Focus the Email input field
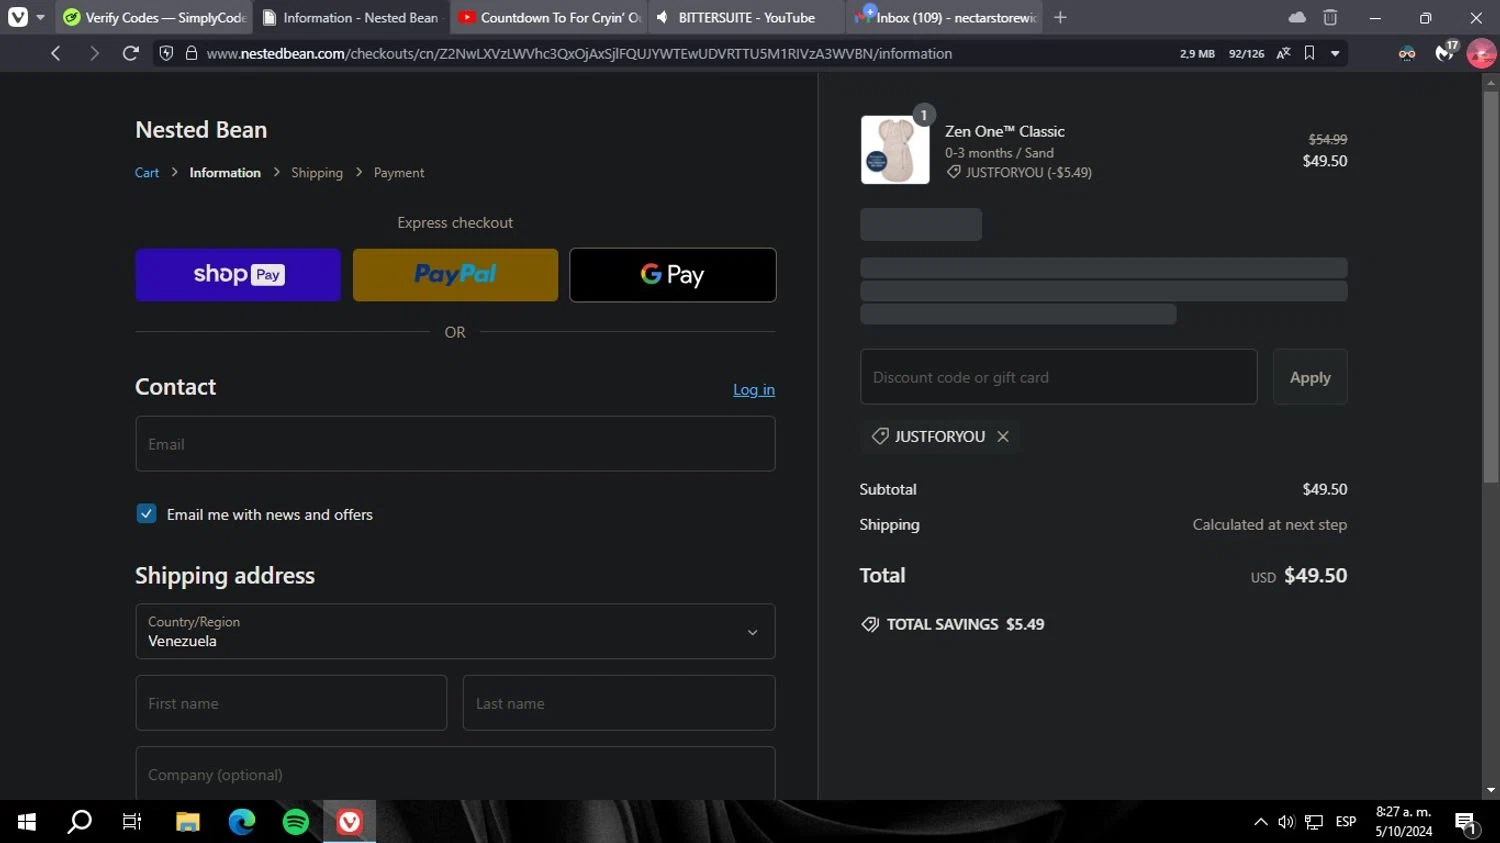The width and height of the screenshot is (1500, 843). tap(455, 444)
